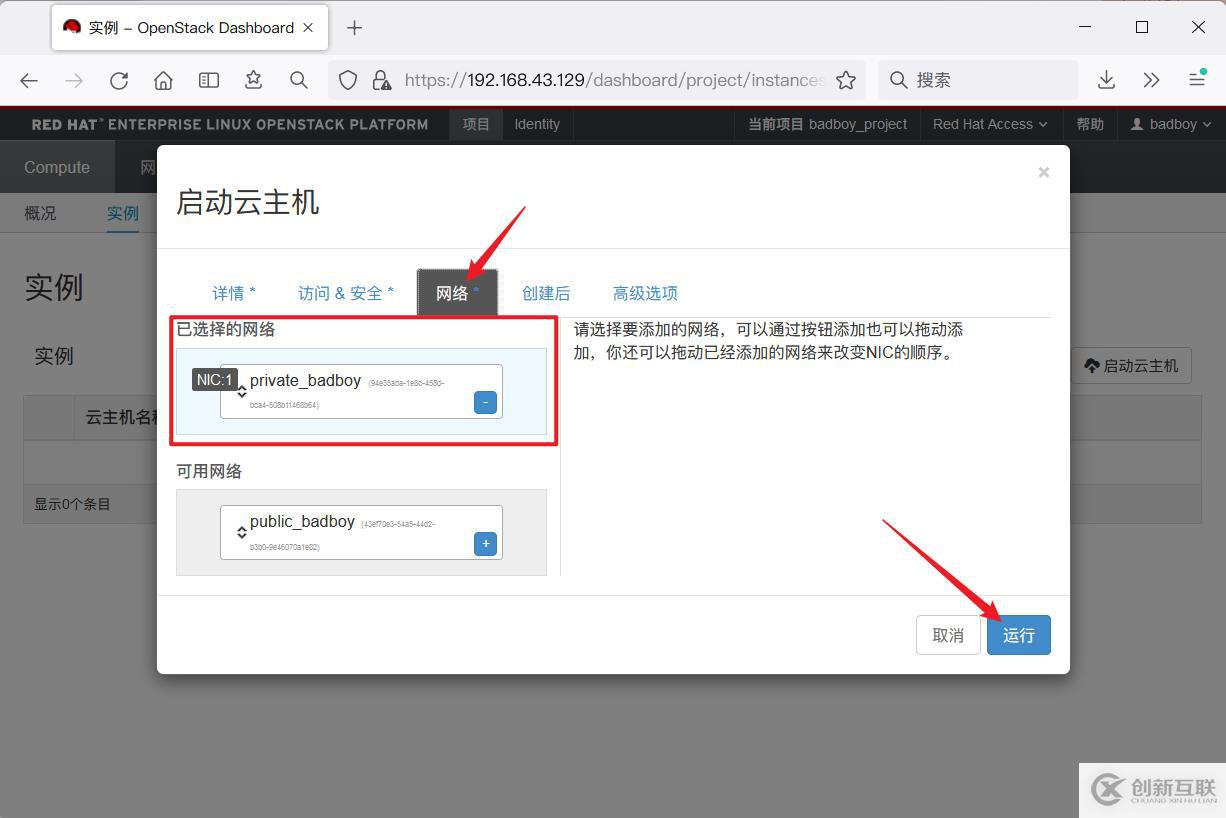Viewport: 1226px width, 818px height.
Task: Open a new browser tab with plus
Action: [x=354, y=28]
